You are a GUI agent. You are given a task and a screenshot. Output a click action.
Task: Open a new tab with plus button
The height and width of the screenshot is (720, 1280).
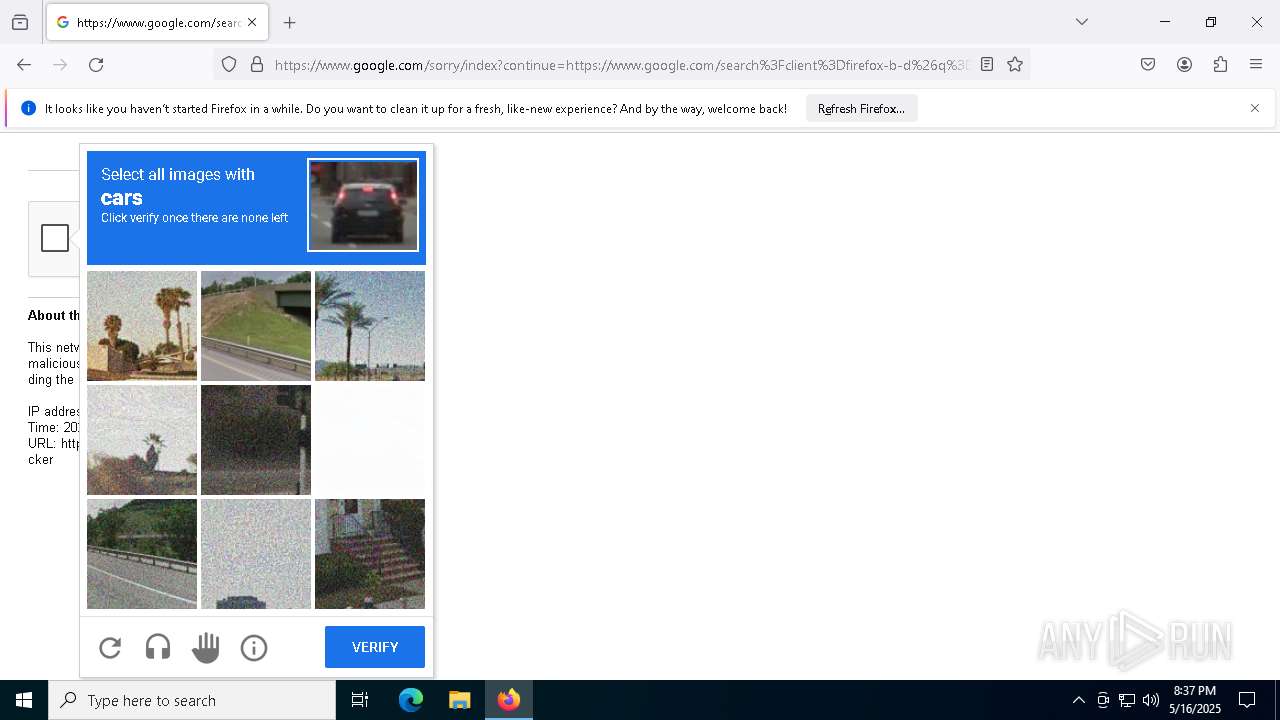coord(290,22)
